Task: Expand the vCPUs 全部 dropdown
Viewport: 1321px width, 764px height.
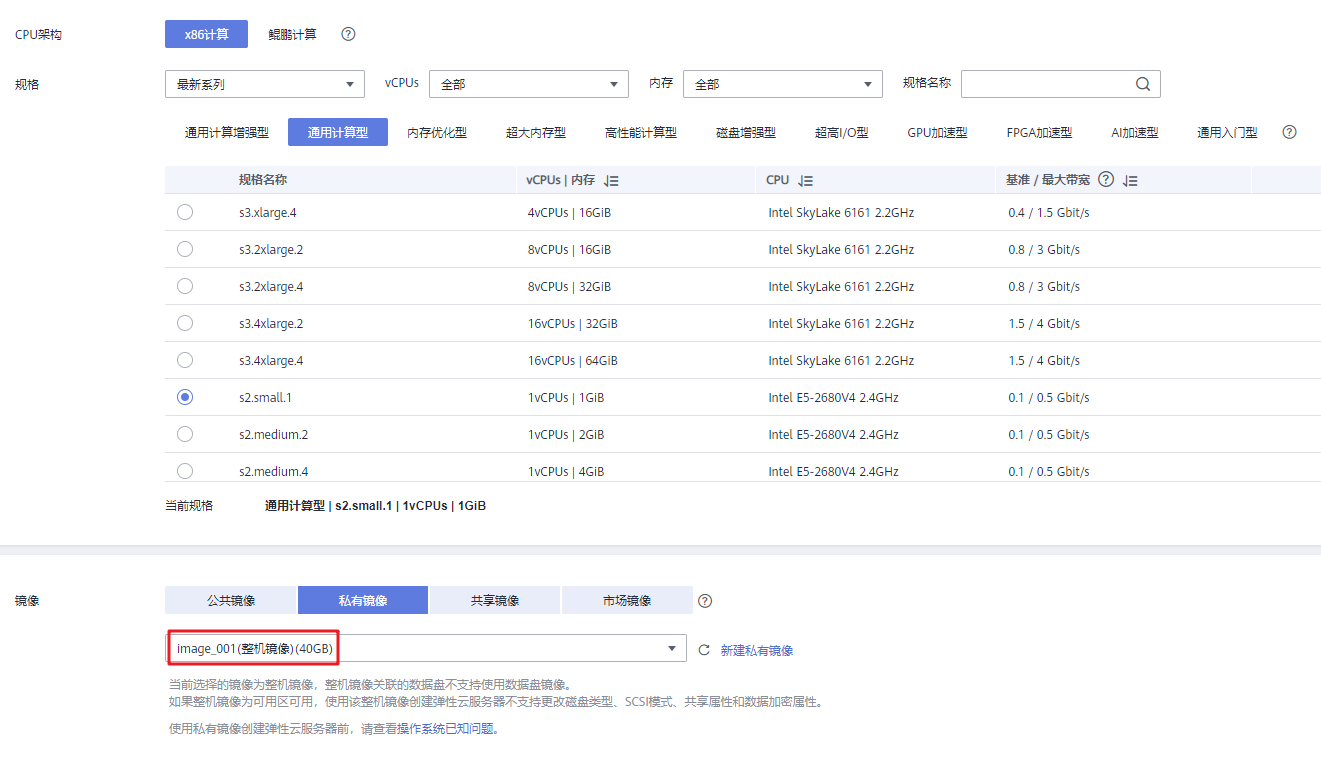Action: tap(529, 85)
